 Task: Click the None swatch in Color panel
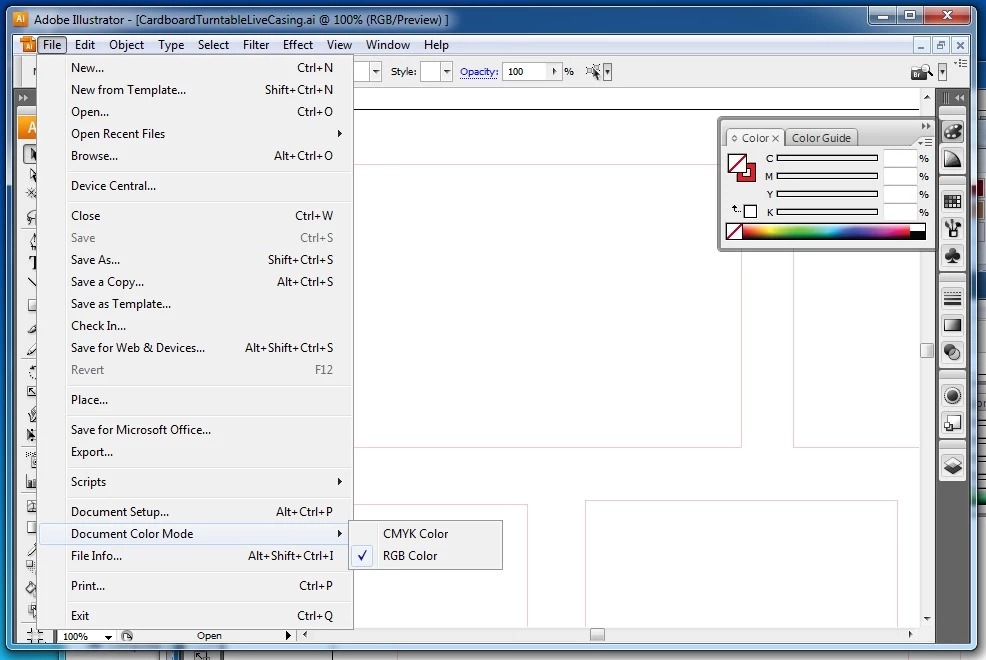pos(734,231)
